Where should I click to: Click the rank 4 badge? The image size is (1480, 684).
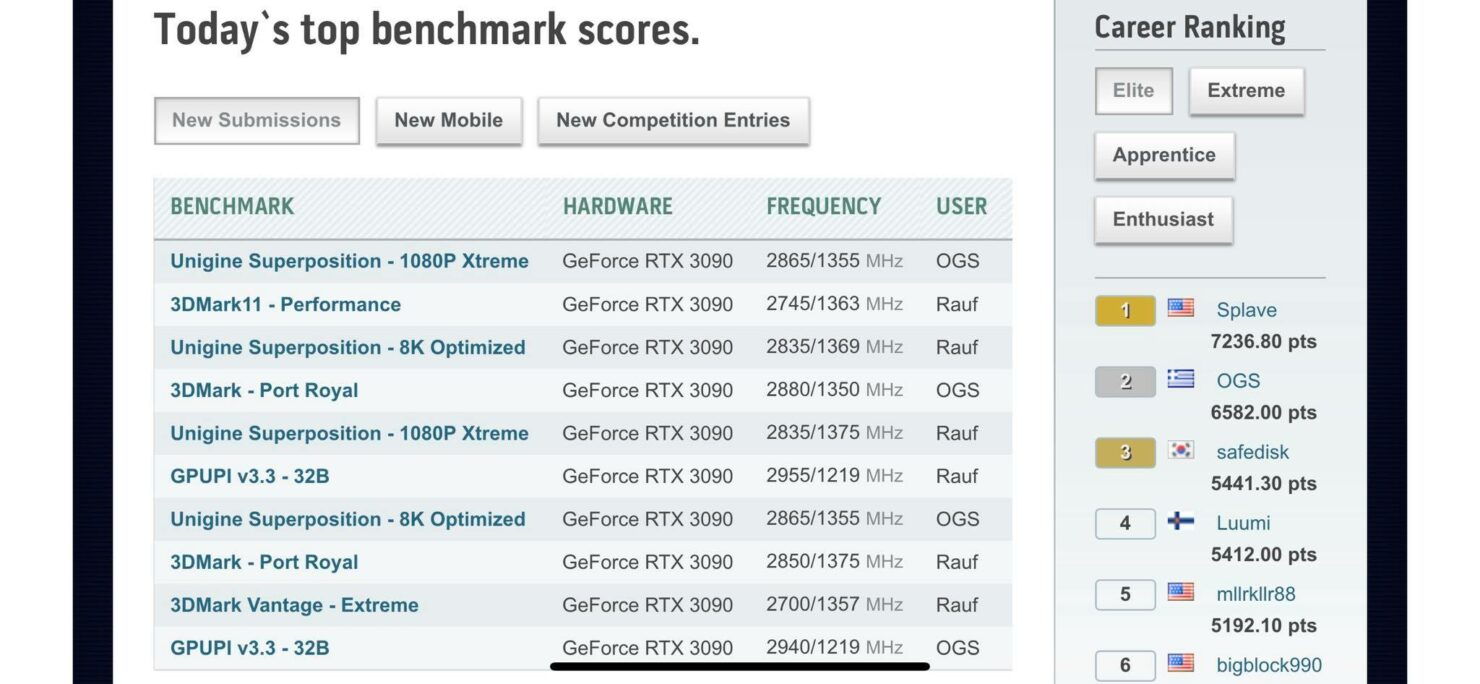(x=1125, y=523)
